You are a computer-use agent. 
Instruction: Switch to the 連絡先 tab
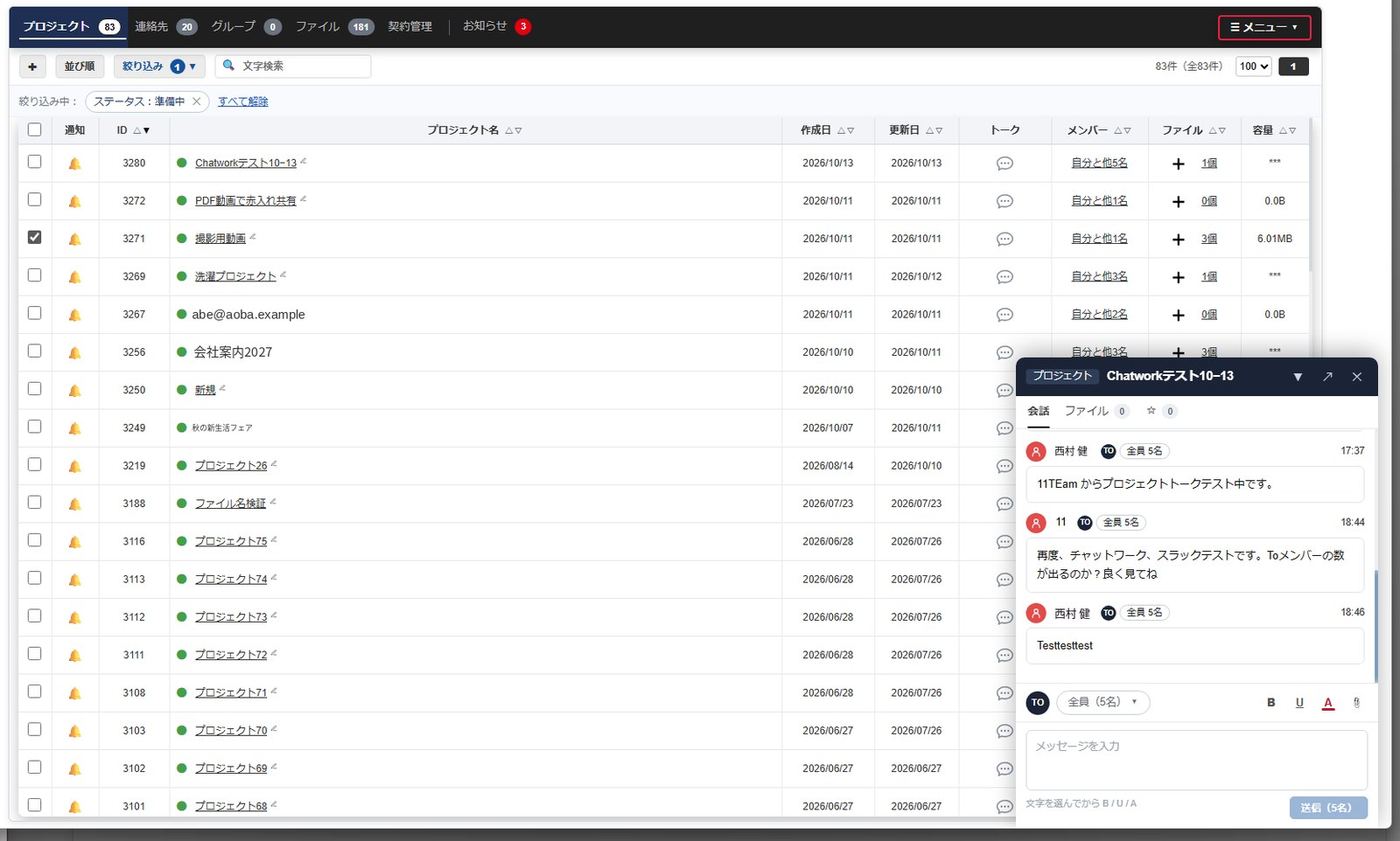click(x=165, y=26)
